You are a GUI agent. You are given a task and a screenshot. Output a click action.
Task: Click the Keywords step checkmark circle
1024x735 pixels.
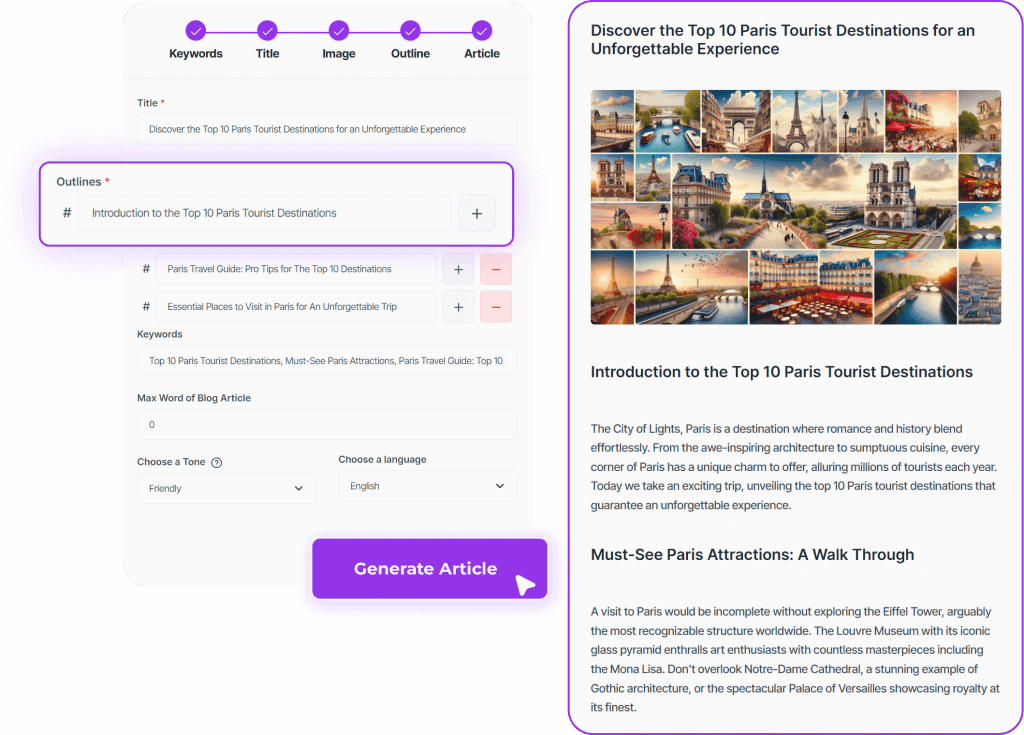tap(195, 30)
